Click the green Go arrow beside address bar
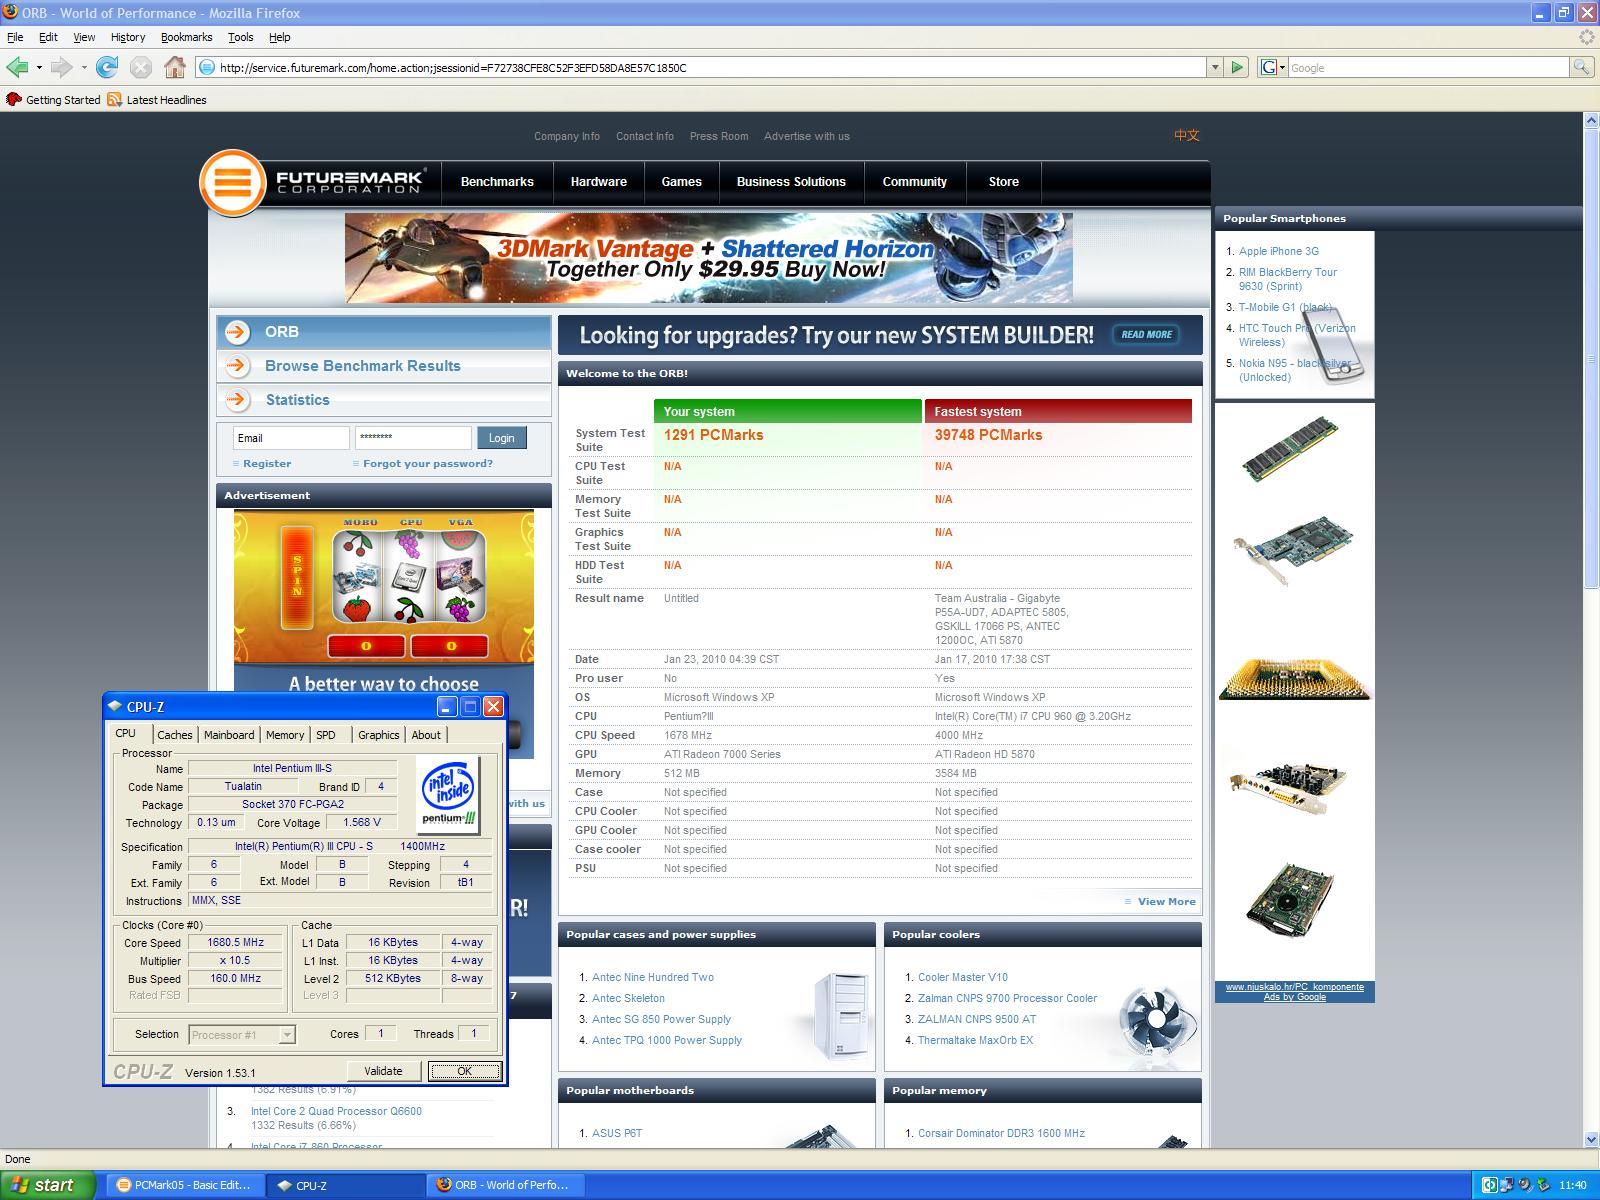Viewport: 1600px width, 1200px height. tap(1237, 67)
